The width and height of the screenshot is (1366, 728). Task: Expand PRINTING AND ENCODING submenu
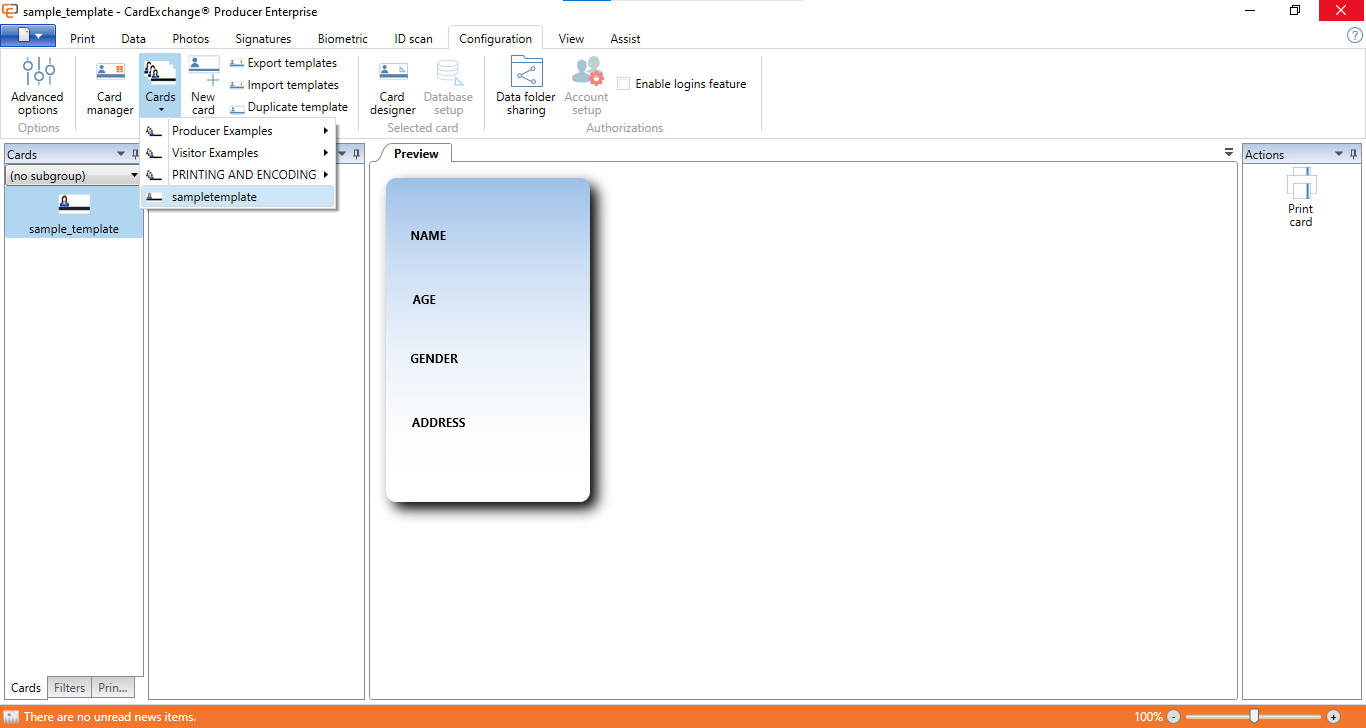(x=238, y=175)
